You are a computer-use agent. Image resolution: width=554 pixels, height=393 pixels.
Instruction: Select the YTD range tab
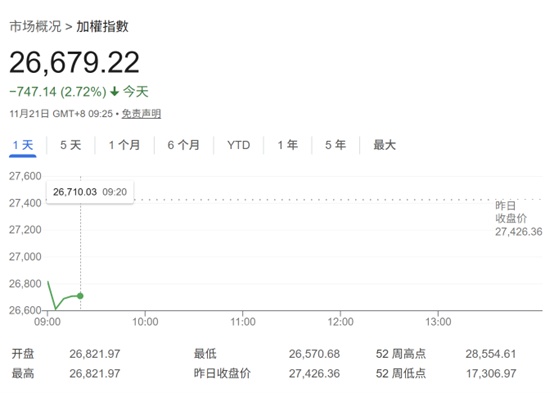pyautogui.click(x=238, y=145)
